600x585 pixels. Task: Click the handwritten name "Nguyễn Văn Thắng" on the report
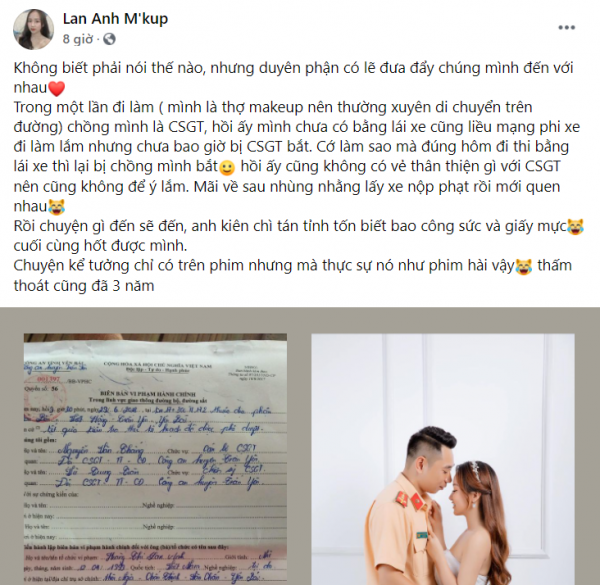point(100,450)
